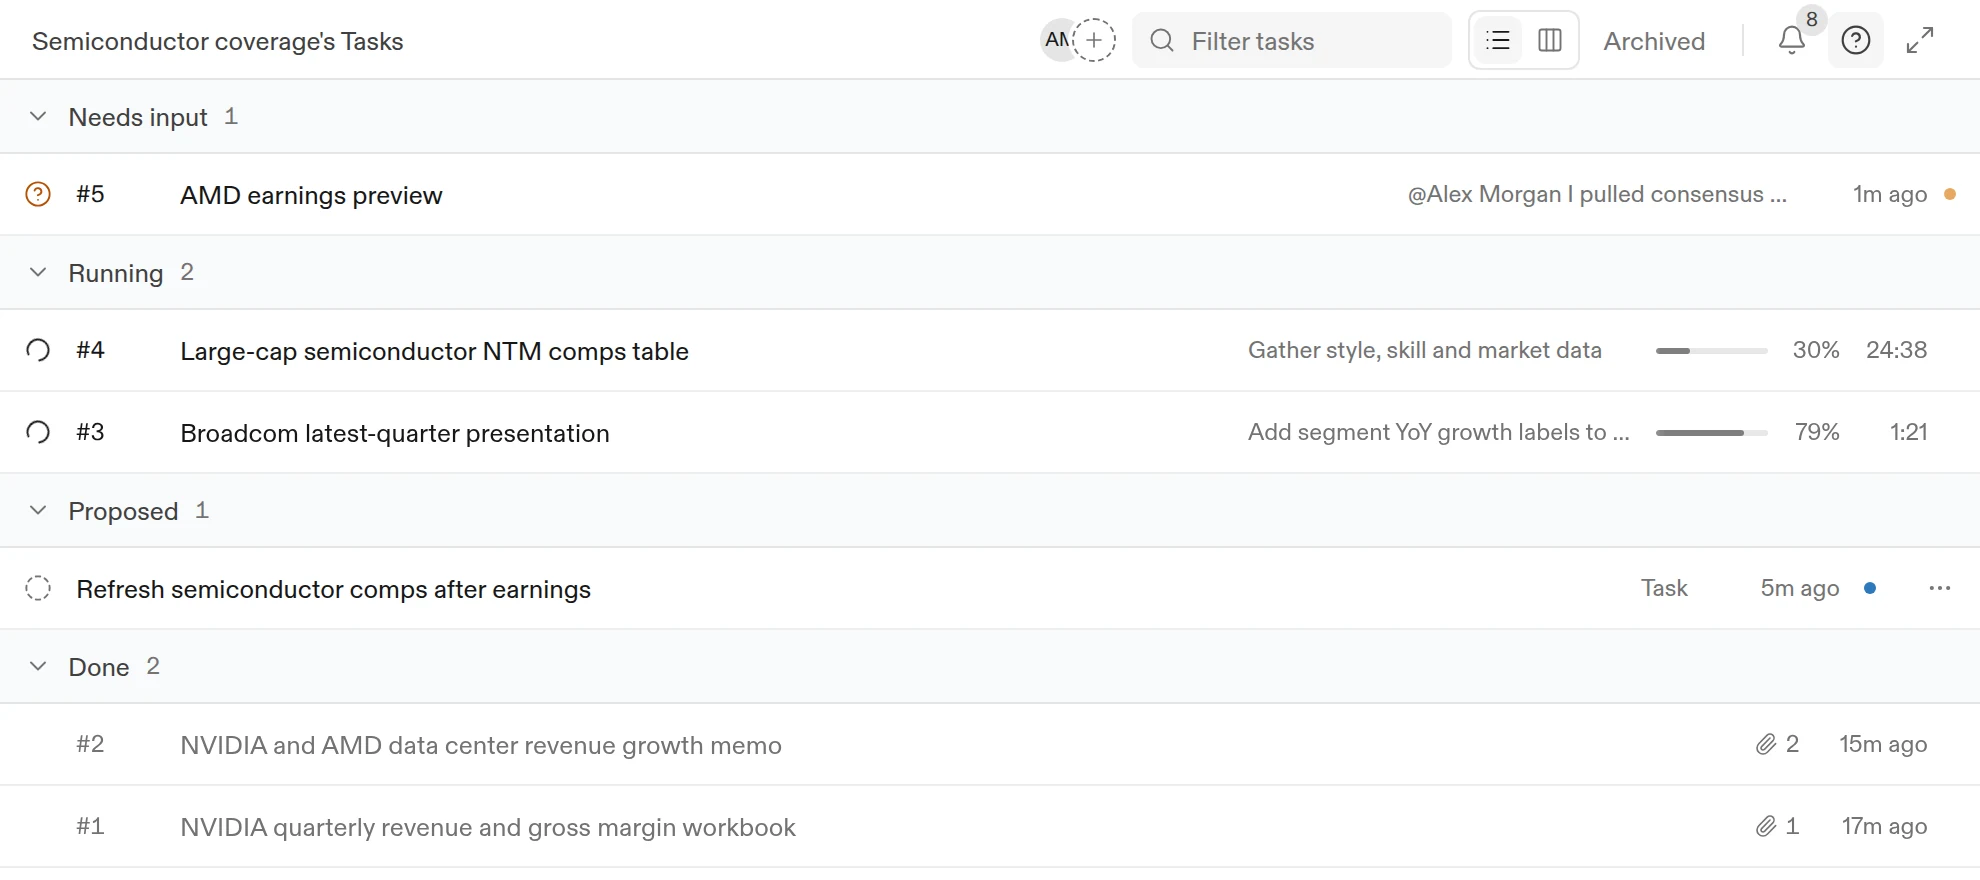Screen dimensions: 1980x880
Task: Click the Running section heading
Action: pos(116,273)
